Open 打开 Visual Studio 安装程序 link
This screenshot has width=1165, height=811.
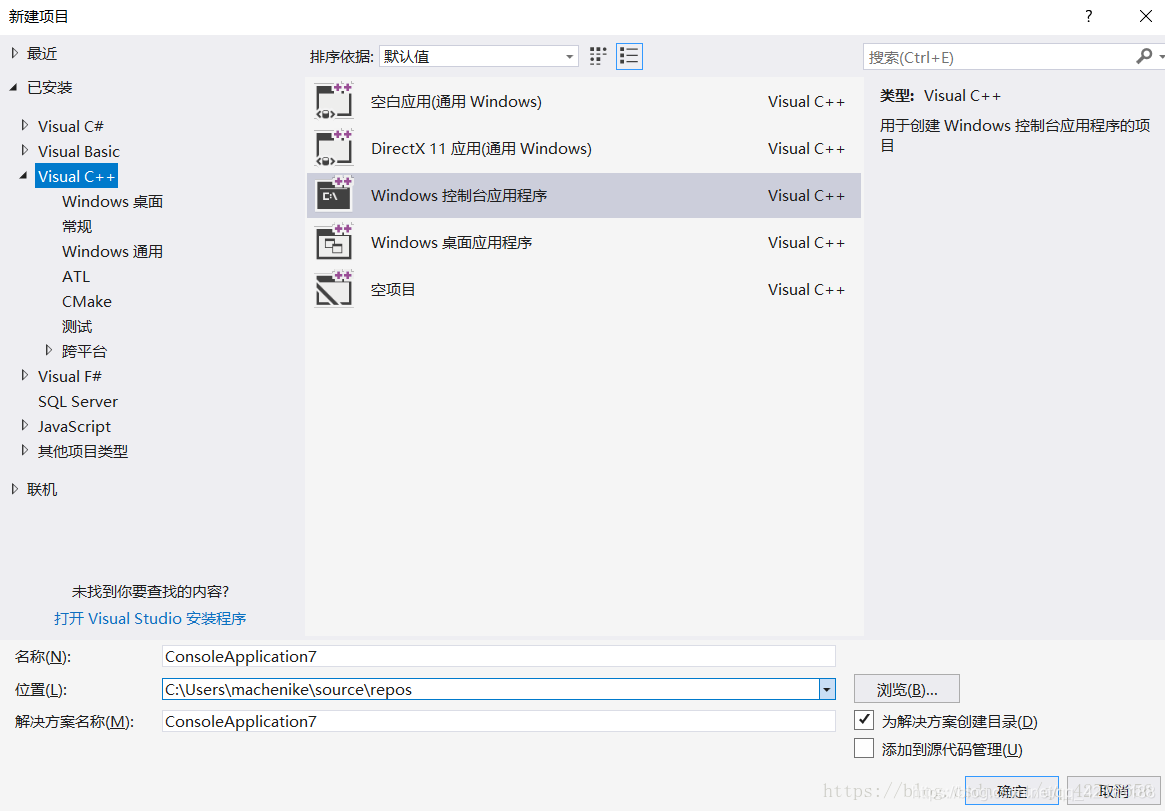point(150,618)
